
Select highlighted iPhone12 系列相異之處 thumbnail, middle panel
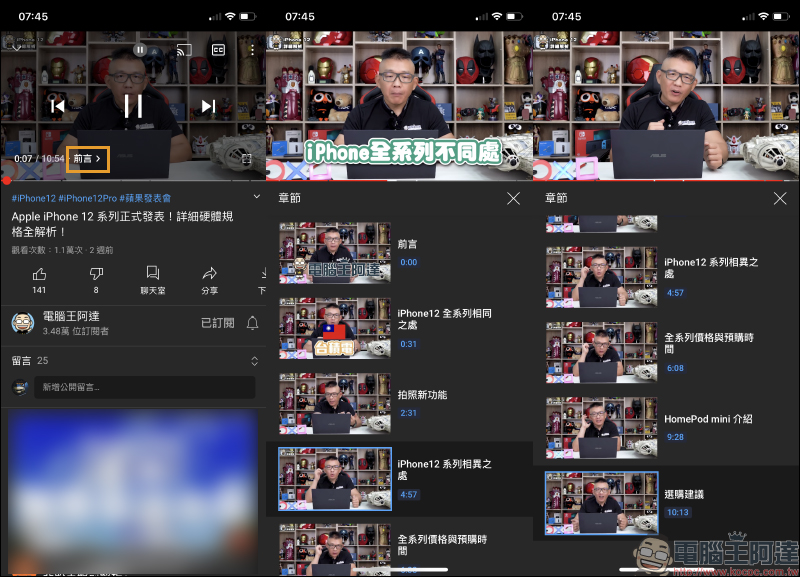pyautogui.click(x=335, y=479)
